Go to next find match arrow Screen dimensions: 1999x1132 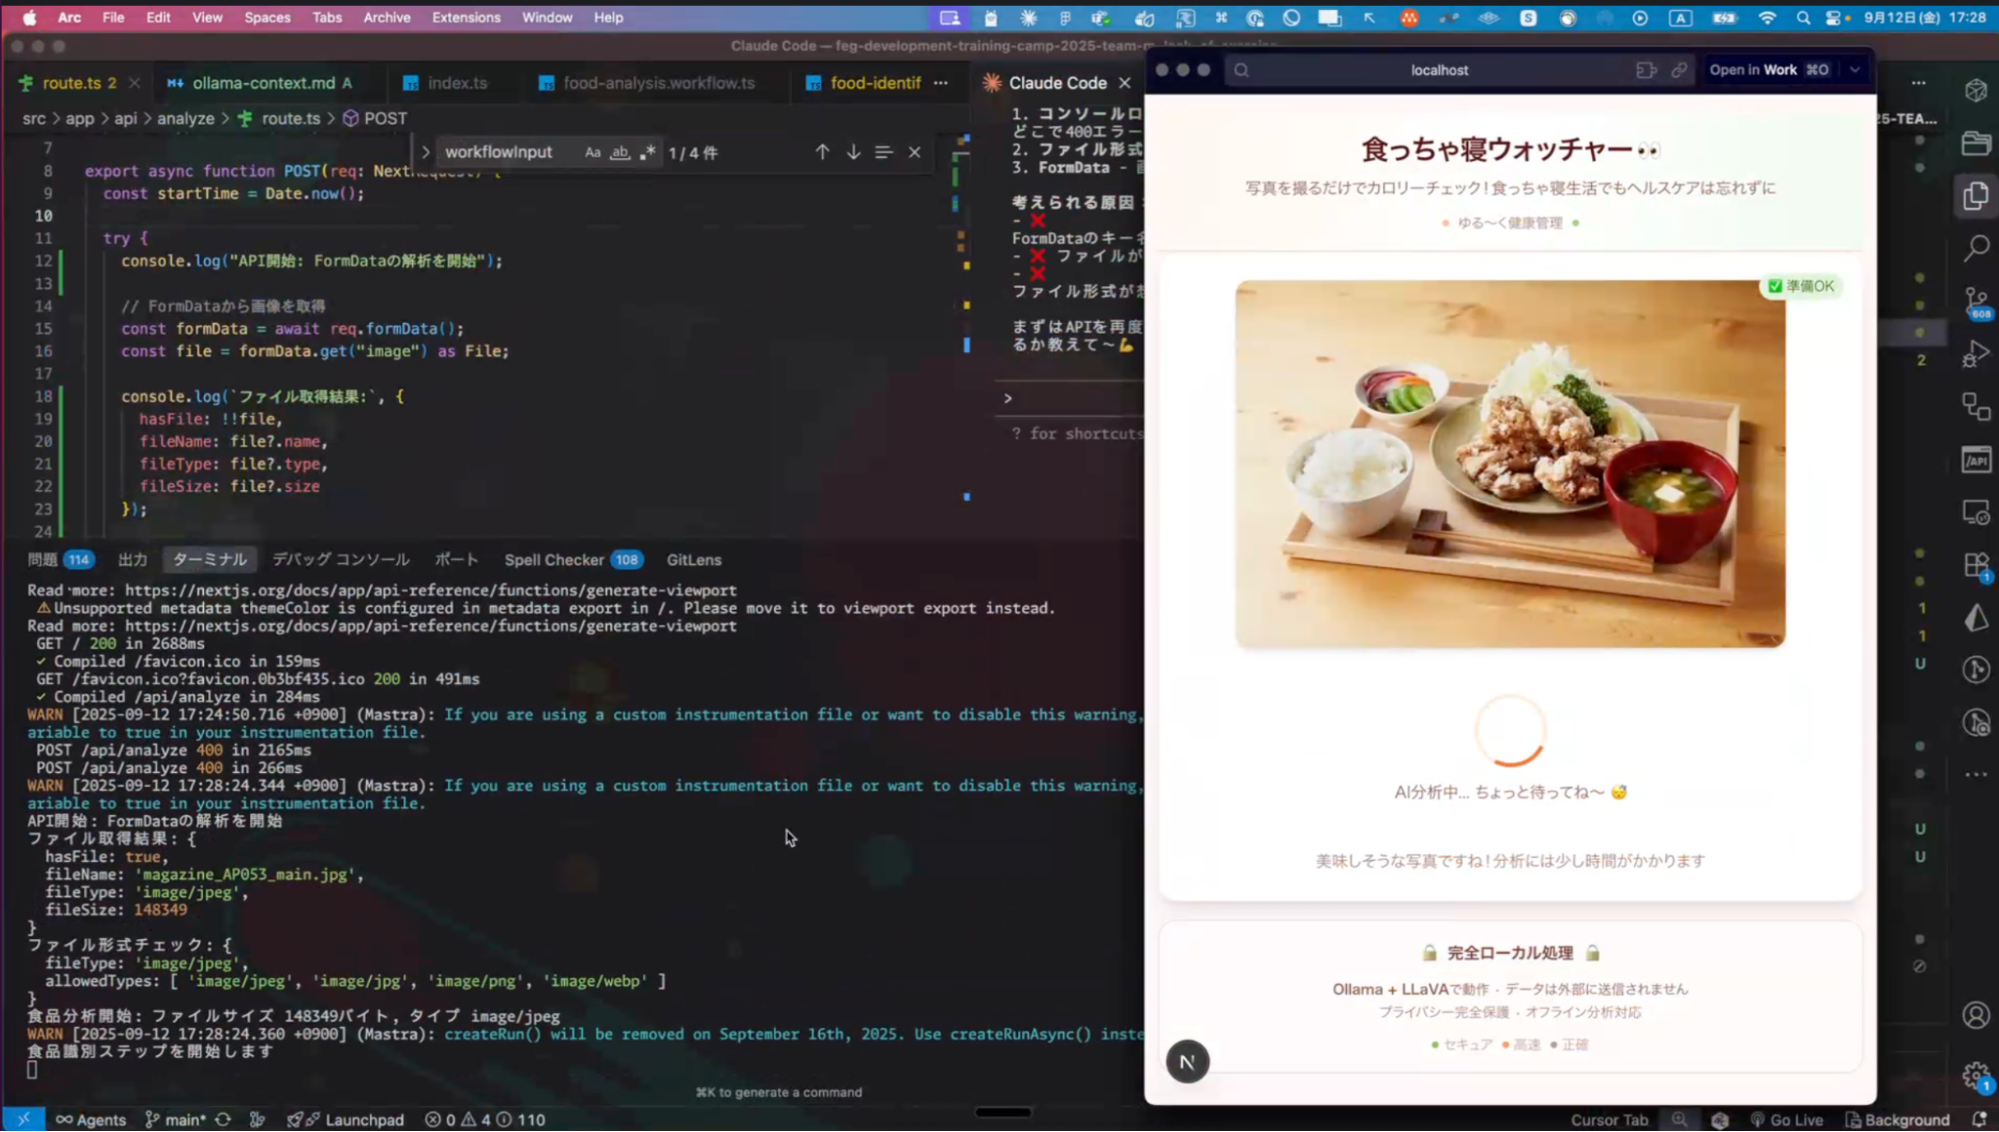click(x=853, y=152)
